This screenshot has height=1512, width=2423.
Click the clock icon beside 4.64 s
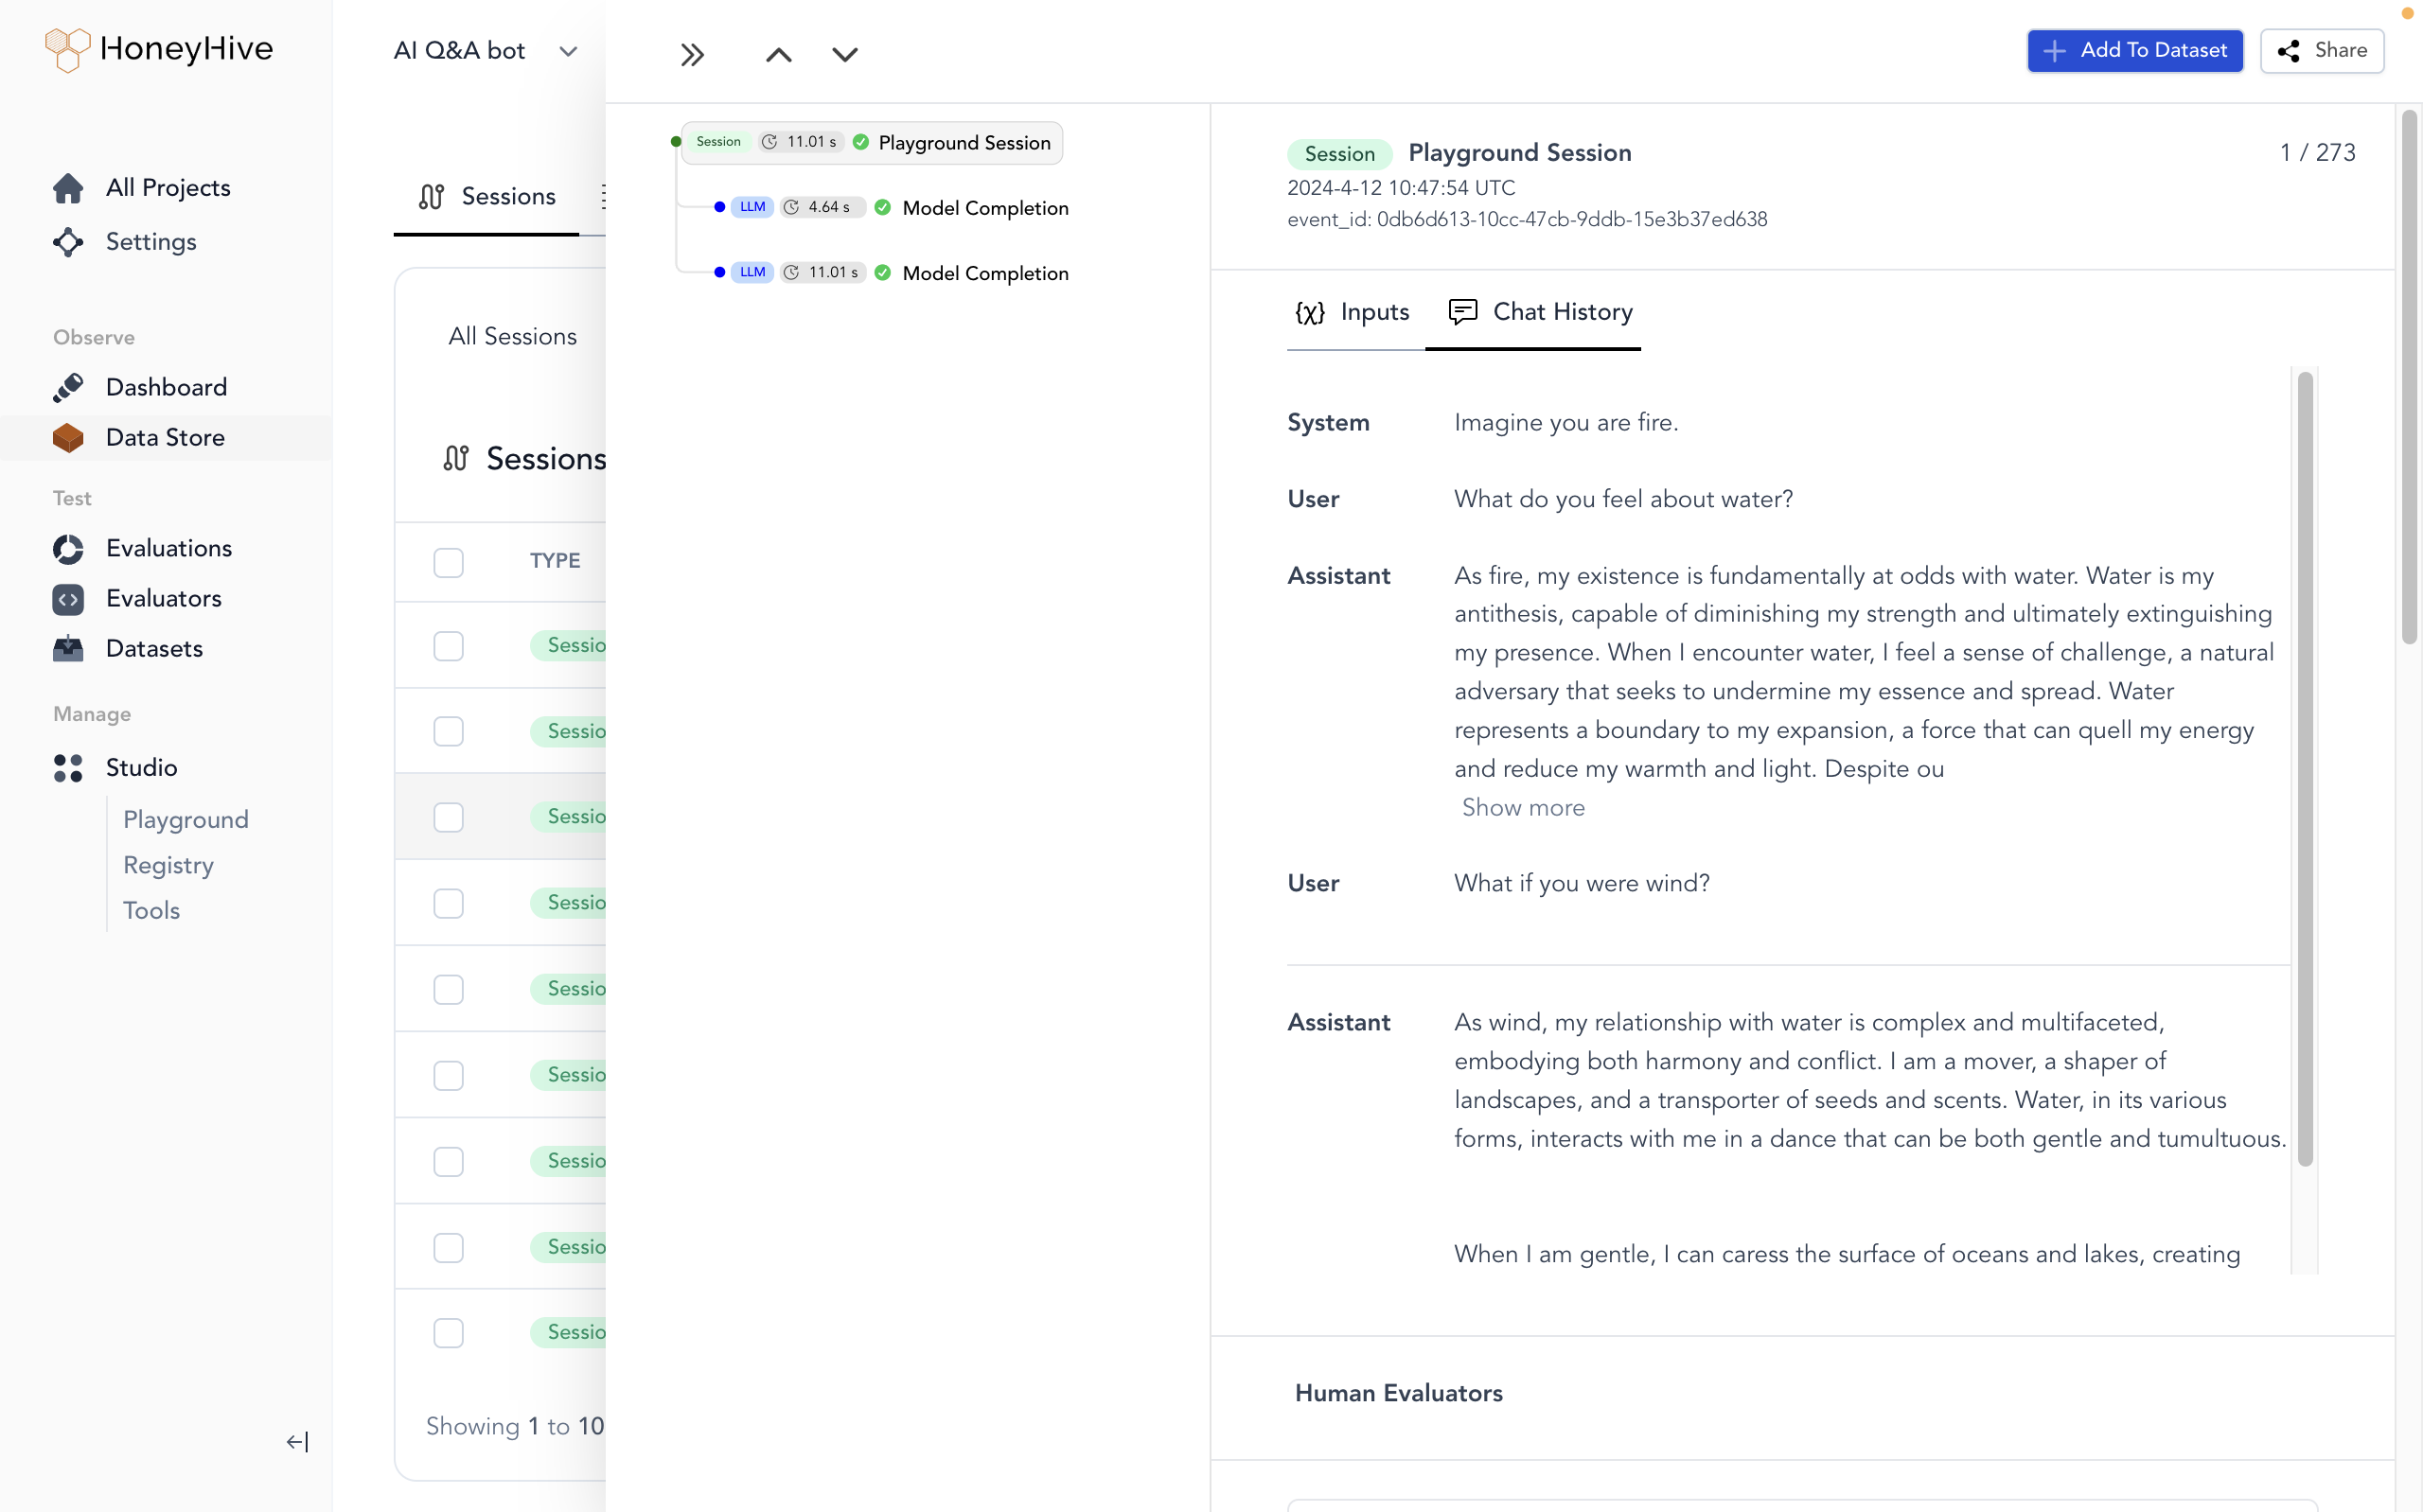point(791,207)
